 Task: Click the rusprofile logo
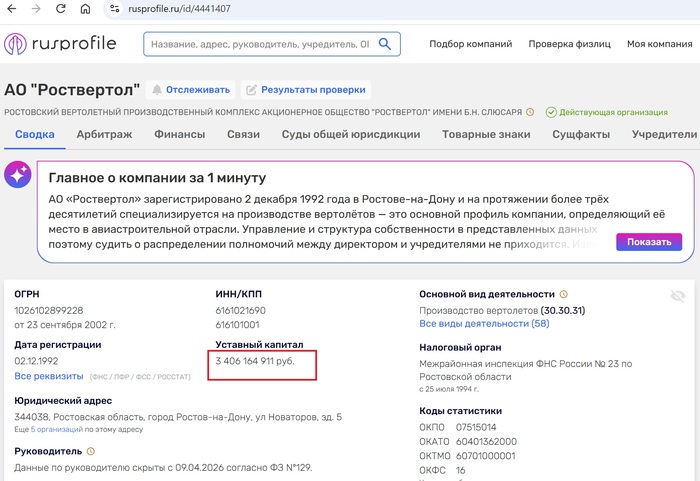pos(60,44)
